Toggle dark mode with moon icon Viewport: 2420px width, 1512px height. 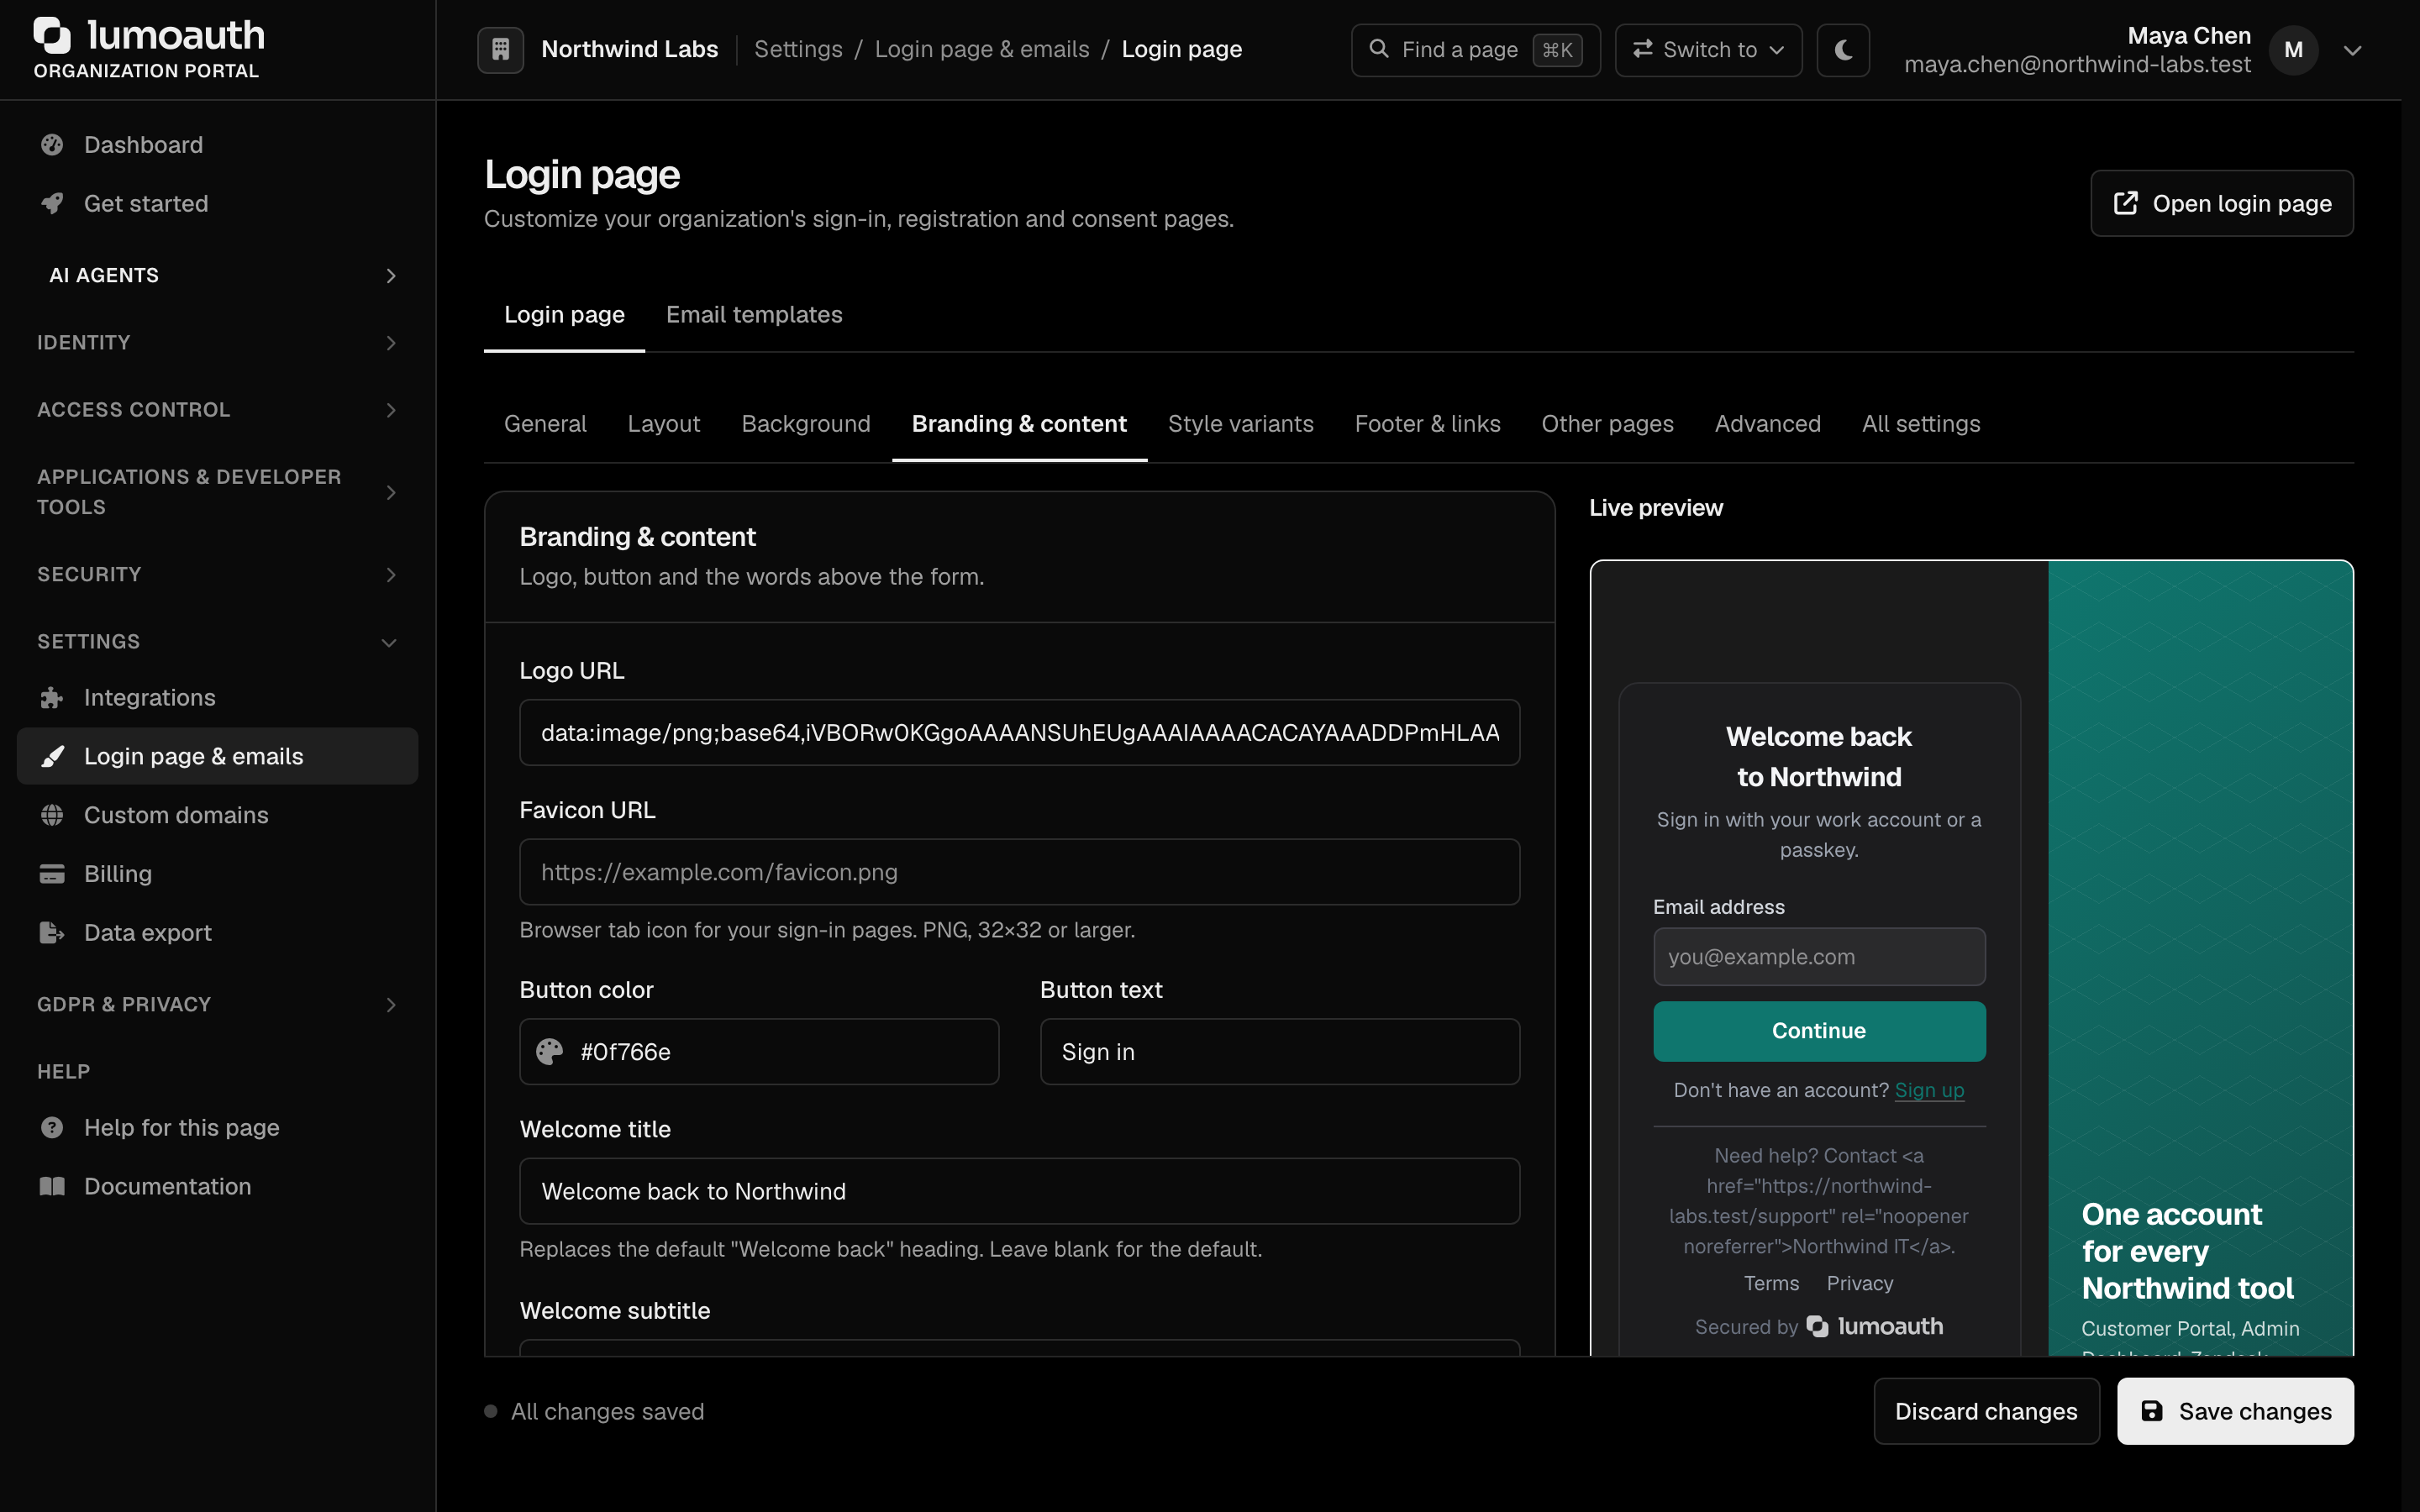tap(1843, 50)
